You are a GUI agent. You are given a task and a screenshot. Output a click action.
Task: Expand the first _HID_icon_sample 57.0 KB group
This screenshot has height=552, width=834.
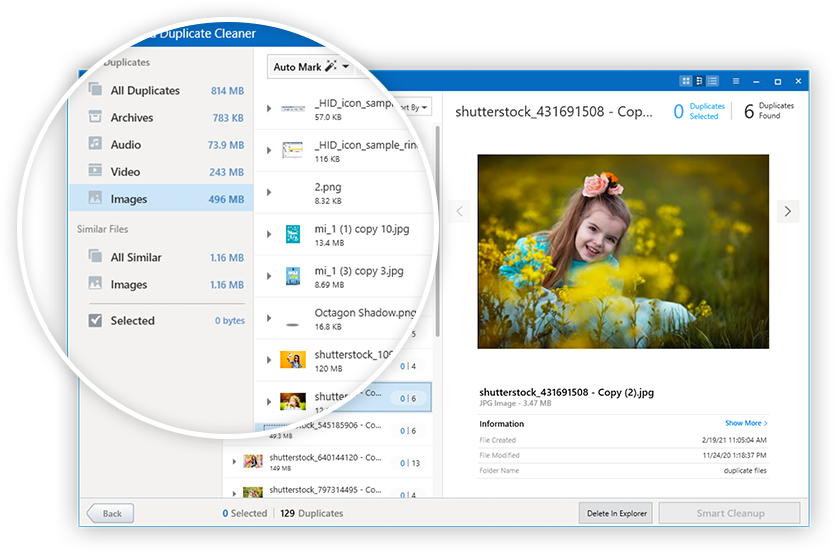pyautogui.click(x=269, y=108)
